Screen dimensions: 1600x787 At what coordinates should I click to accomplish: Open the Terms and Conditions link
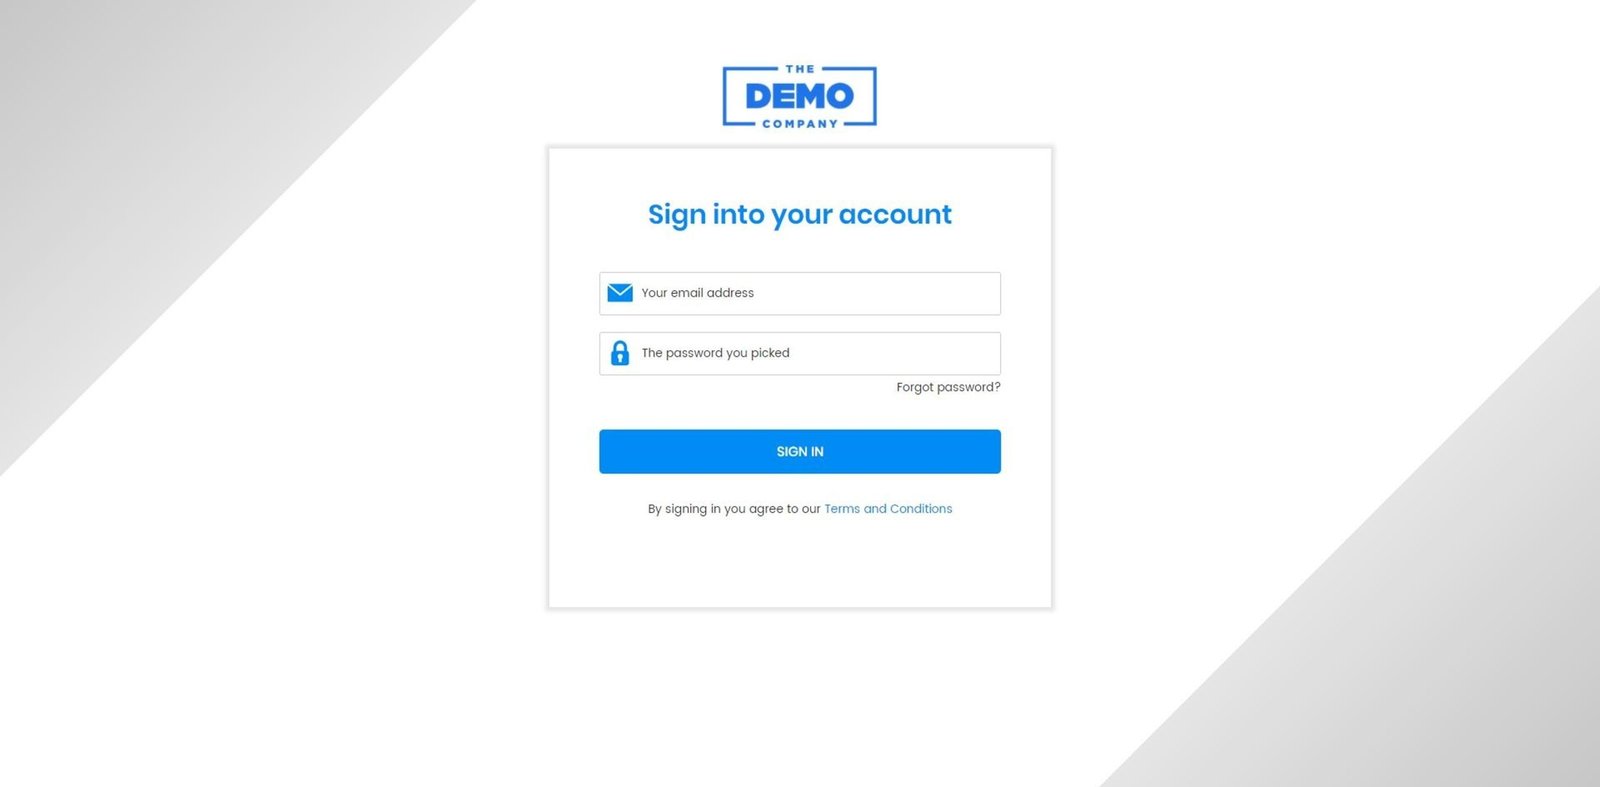888,509
